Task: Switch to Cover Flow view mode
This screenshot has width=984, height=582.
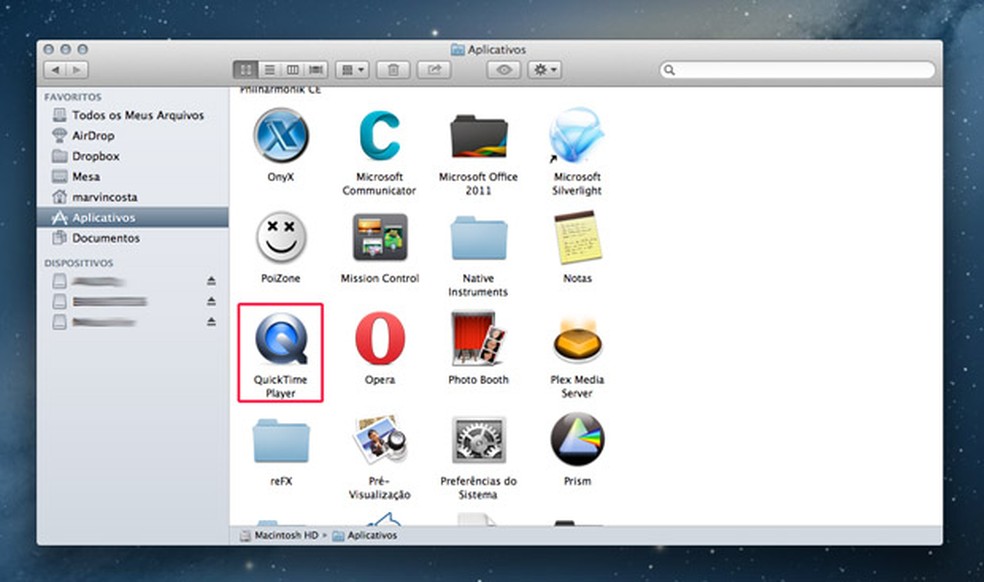Action: (316, 70)
